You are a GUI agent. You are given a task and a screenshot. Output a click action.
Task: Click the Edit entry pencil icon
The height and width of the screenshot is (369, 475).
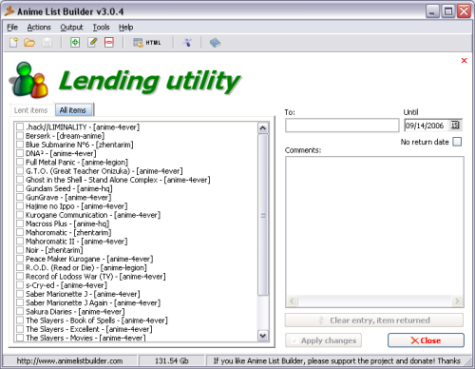click(x=92, y=42)
